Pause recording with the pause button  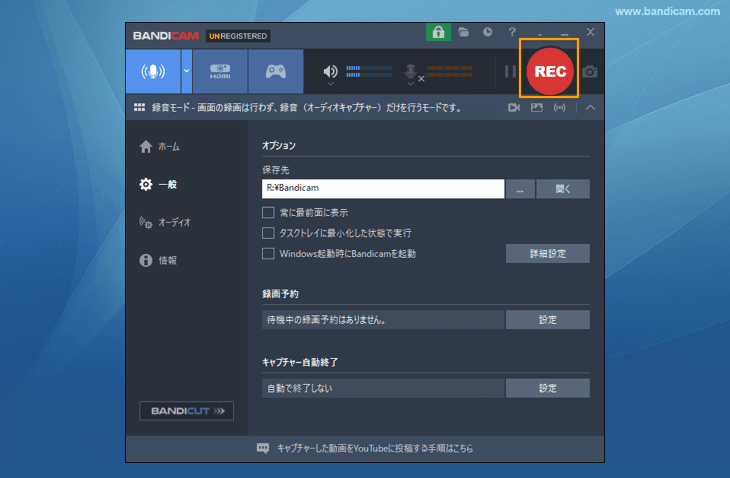(510, 71)
